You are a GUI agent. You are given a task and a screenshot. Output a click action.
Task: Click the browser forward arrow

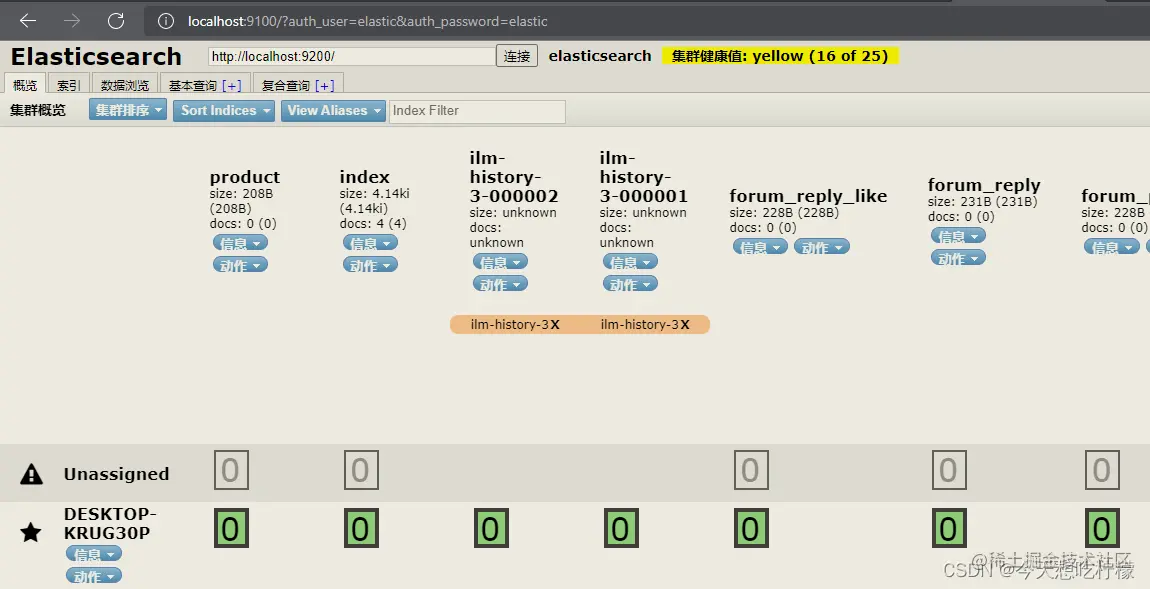(x=72, y=21)
